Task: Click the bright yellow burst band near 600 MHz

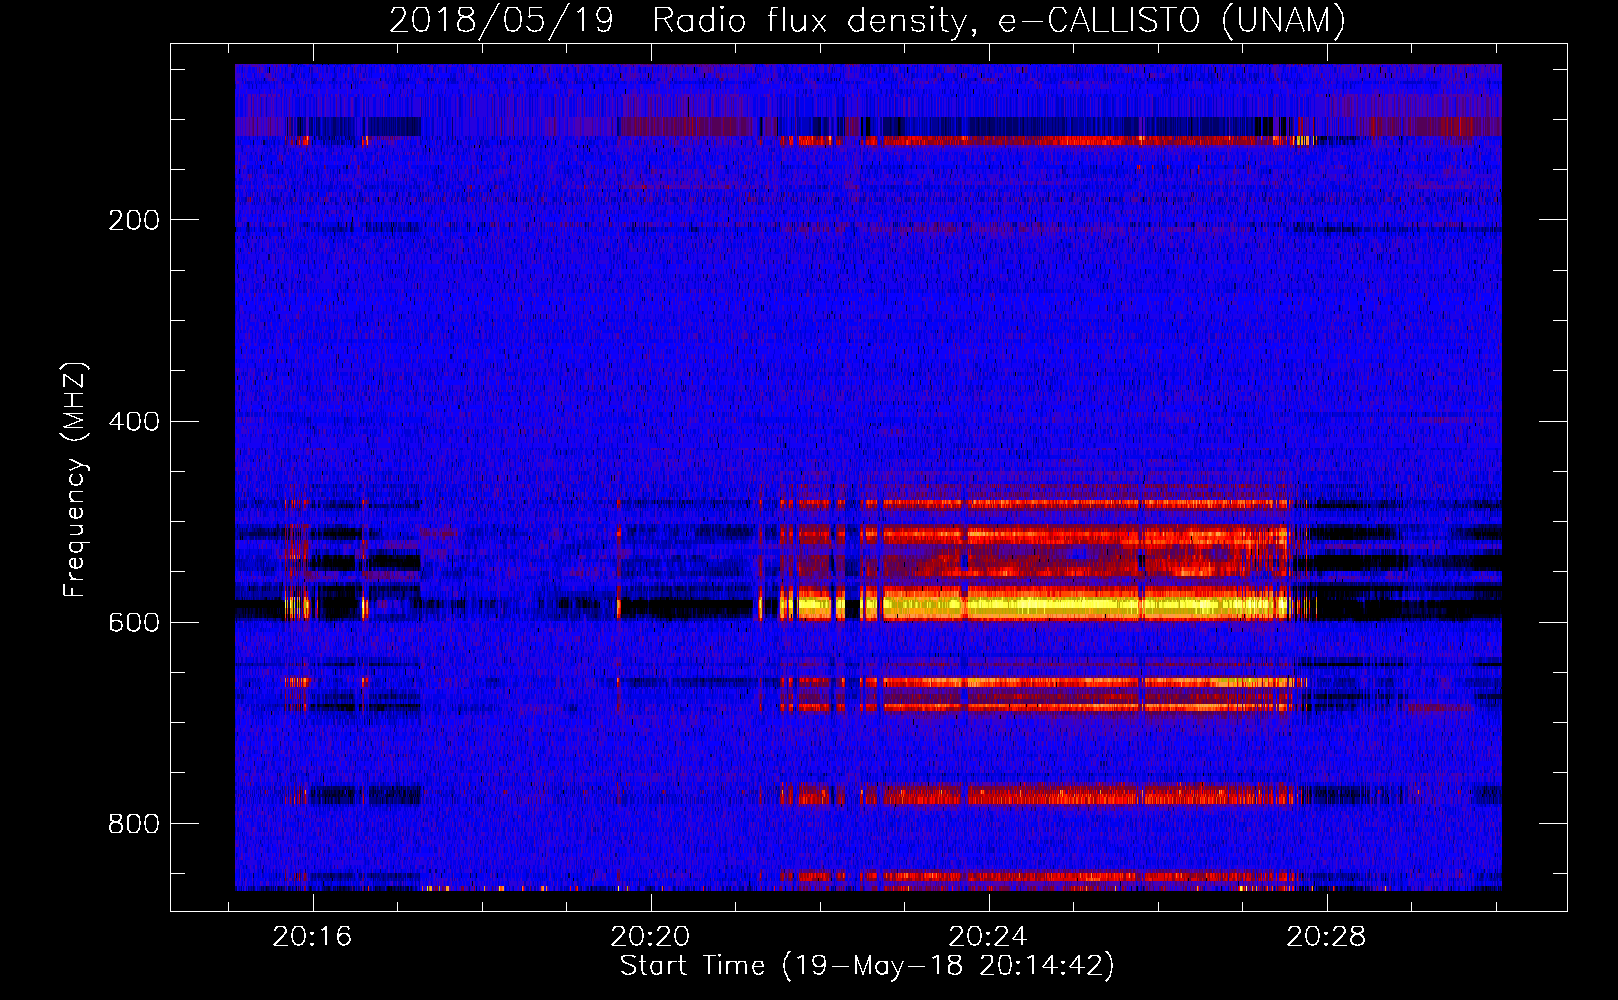Action: (1035, 605)
